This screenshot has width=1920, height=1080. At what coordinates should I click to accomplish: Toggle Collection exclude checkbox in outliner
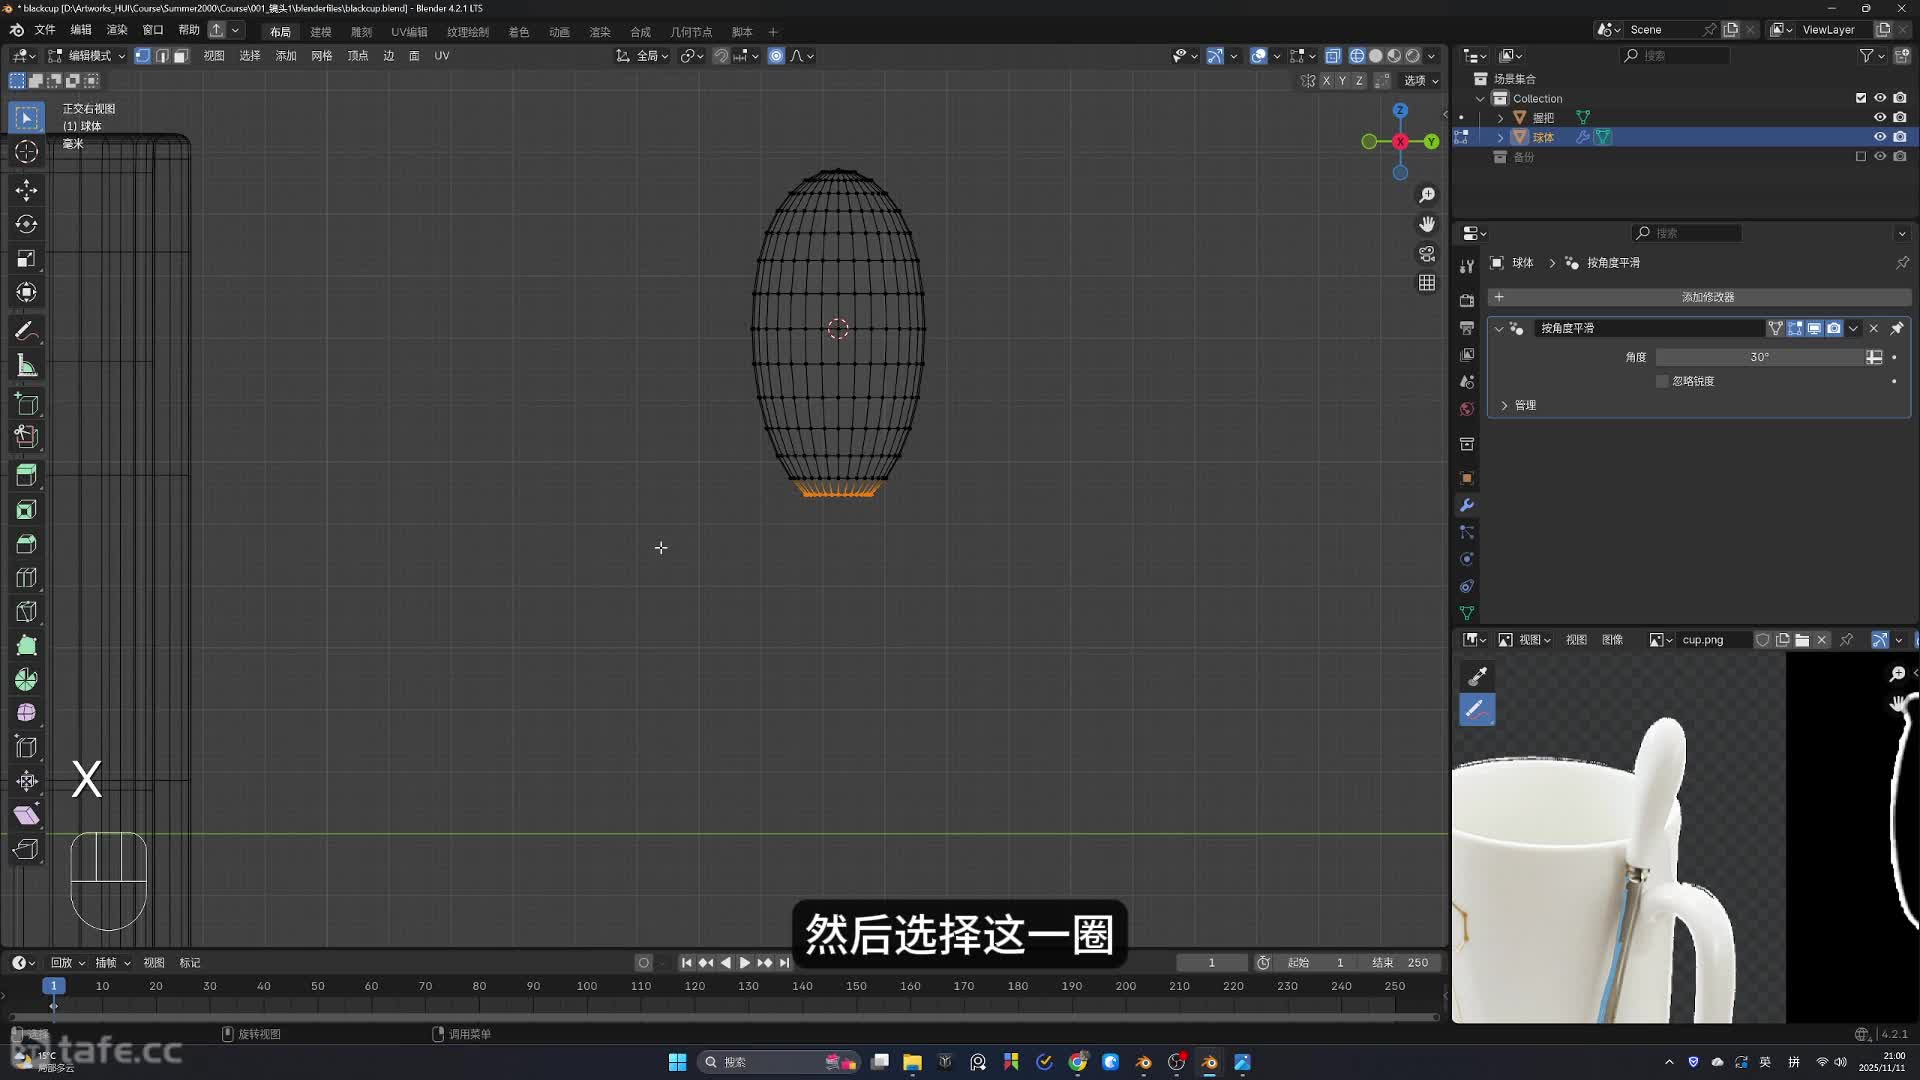[x=1861, y=98]
